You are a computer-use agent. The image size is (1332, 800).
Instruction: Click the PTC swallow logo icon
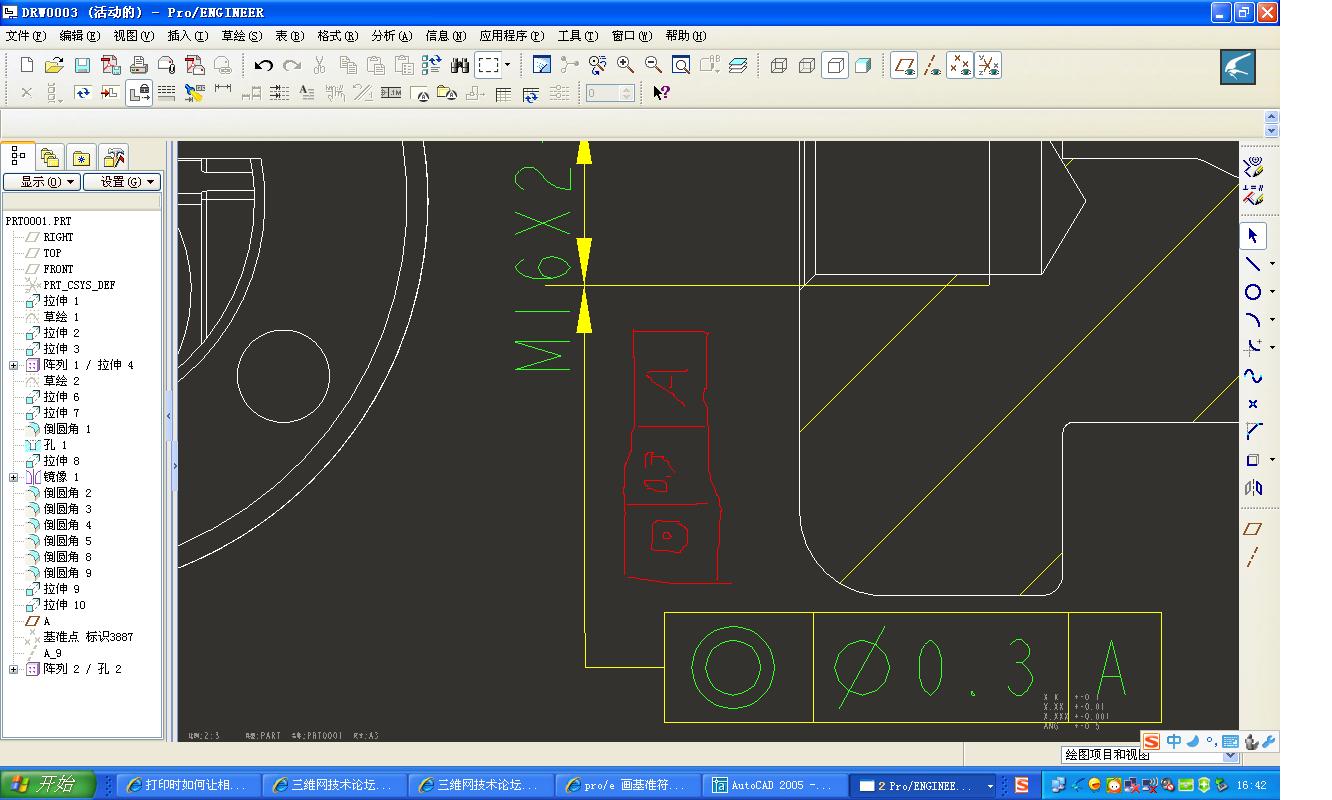coord(1237,67)
